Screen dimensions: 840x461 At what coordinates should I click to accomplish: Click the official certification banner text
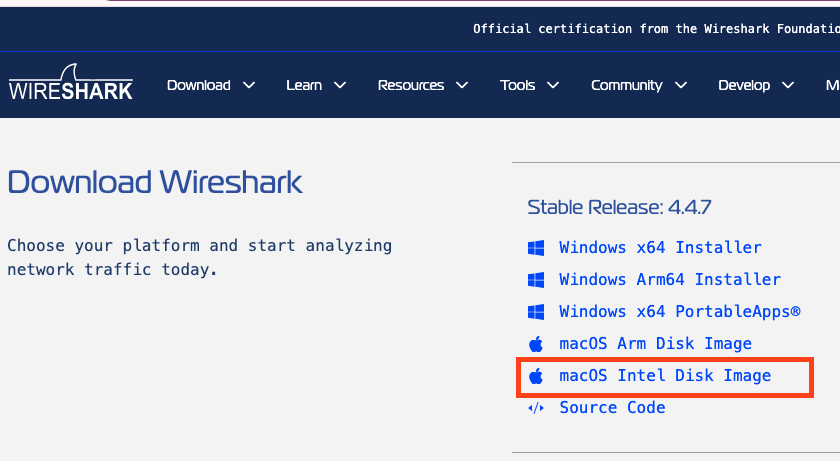[656, 29]
